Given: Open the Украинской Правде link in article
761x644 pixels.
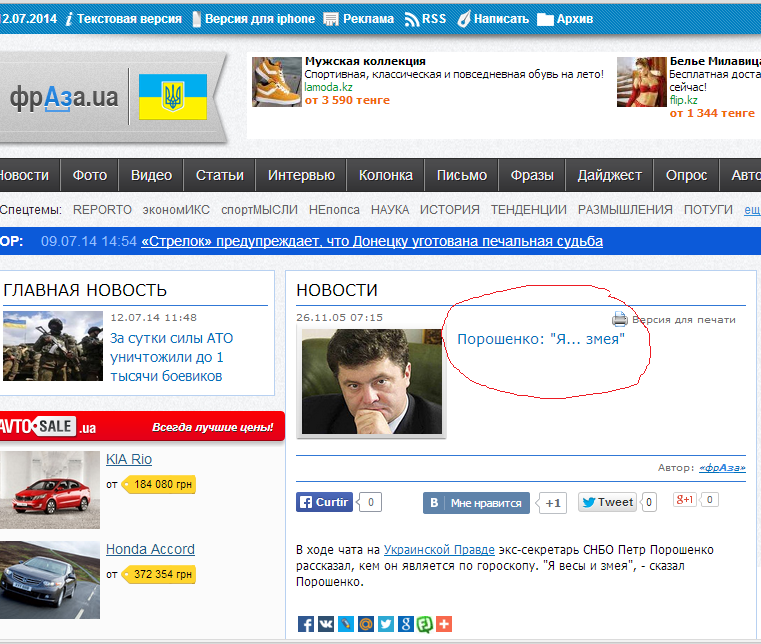Looking at the screenshot, I should click(x=439, y=550).
